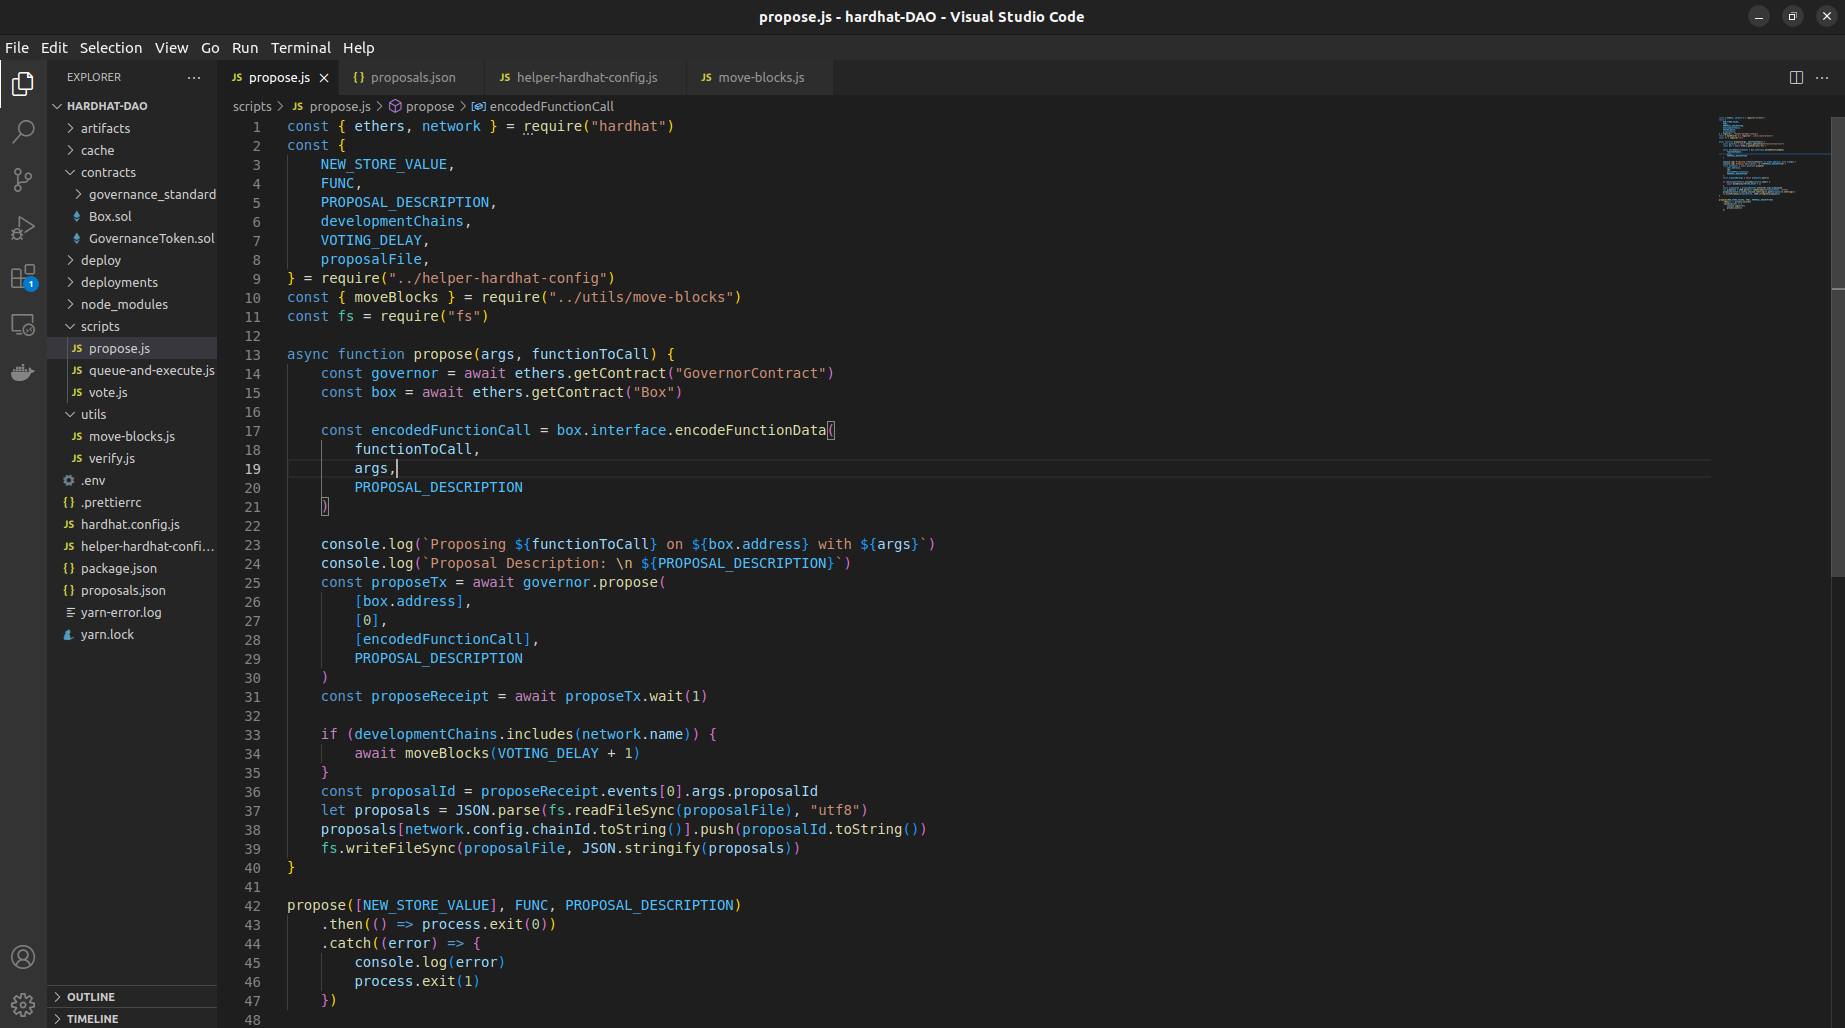Switch to move-blocks.js tab
The height and width of the screenshot is (1028, 1845).
pos(760,77)
